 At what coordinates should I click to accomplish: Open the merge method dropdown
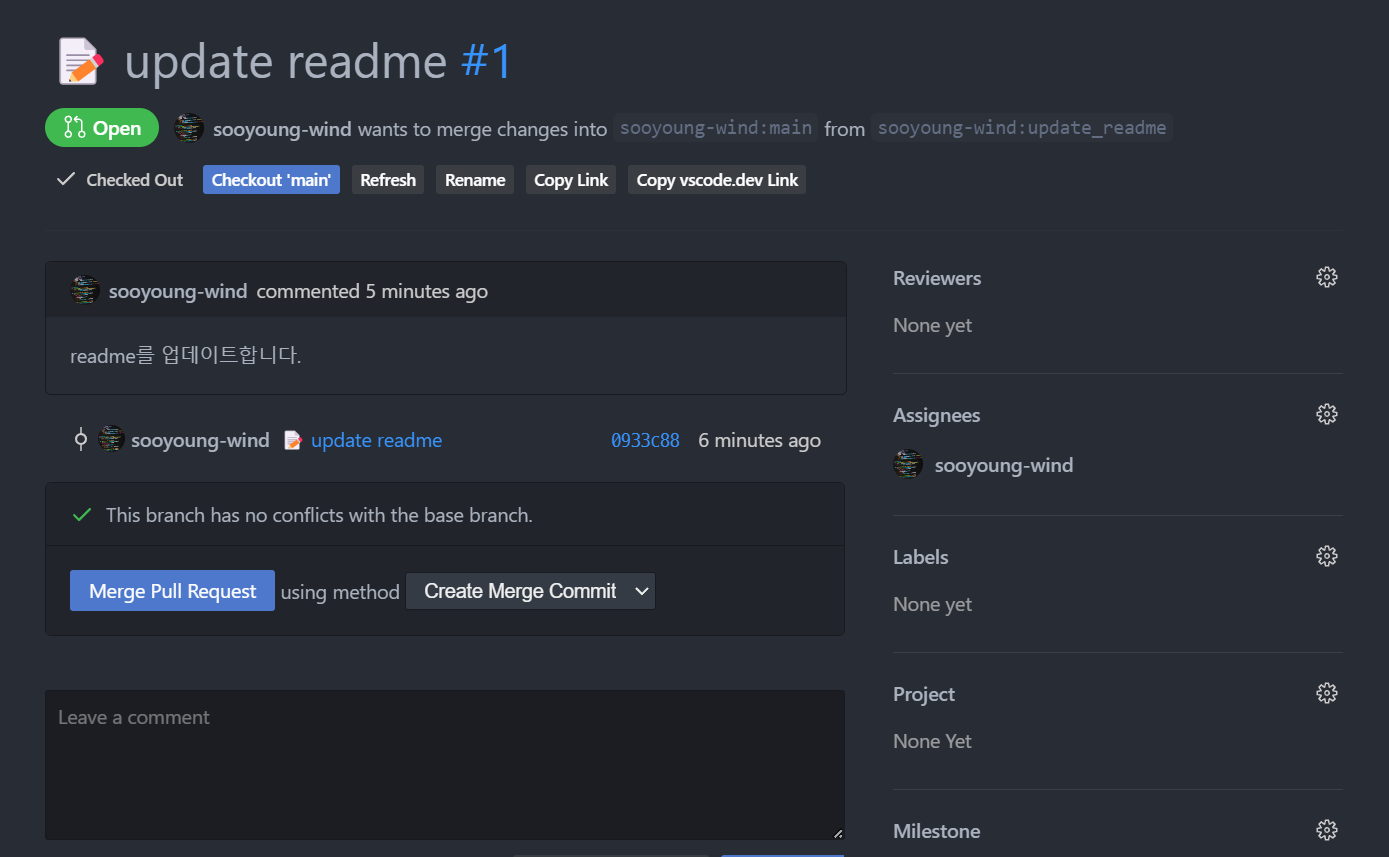[x=530, y=591]
